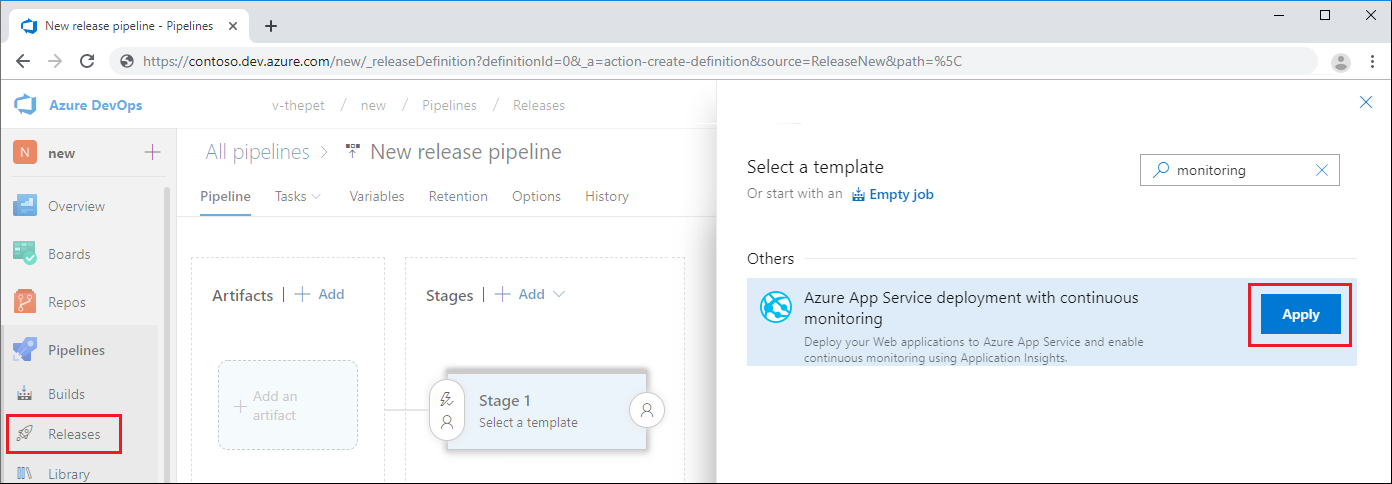Click the release pipeline icon beside the title

pos(353,152)
